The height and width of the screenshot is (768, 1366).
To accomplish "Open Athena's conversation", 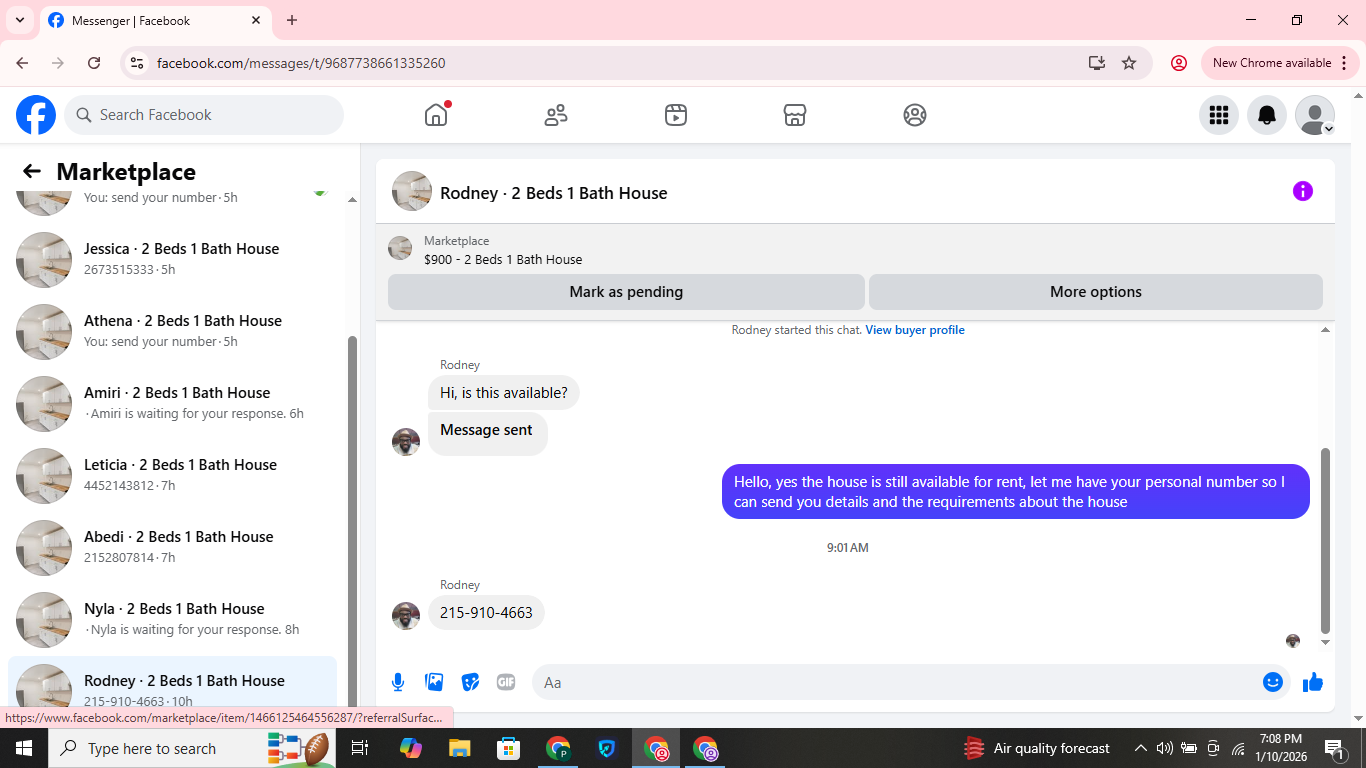I will tap(172, 331).
